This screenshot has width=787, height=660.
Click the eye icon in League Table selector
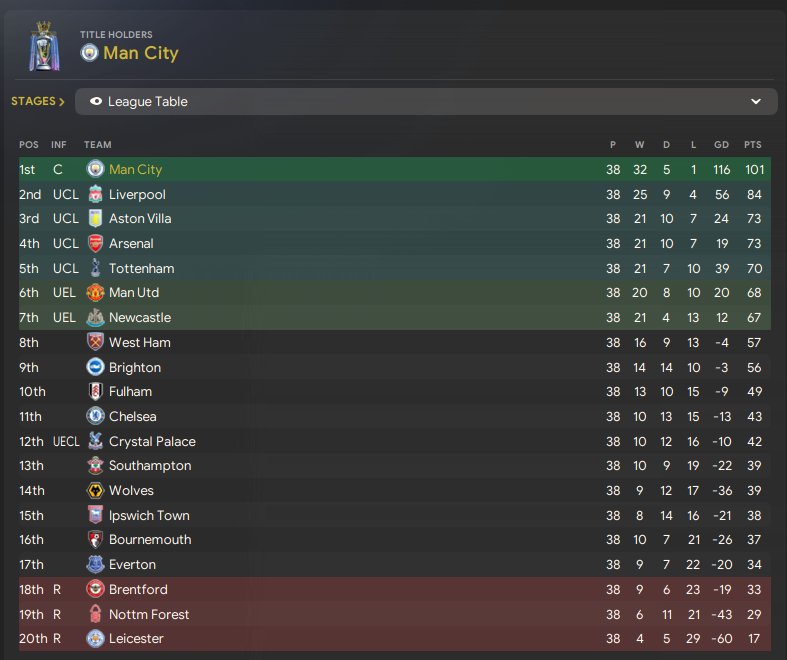click(96, 101)
